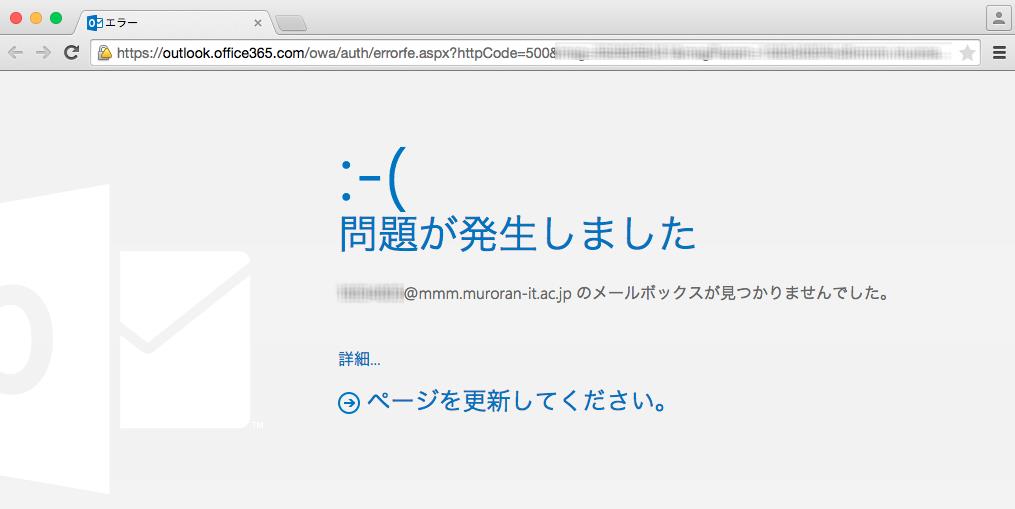The height and width of the screenshot is (509, 1015).
Task: Open the Chrome hamburger menu
Action: (999, 53)
